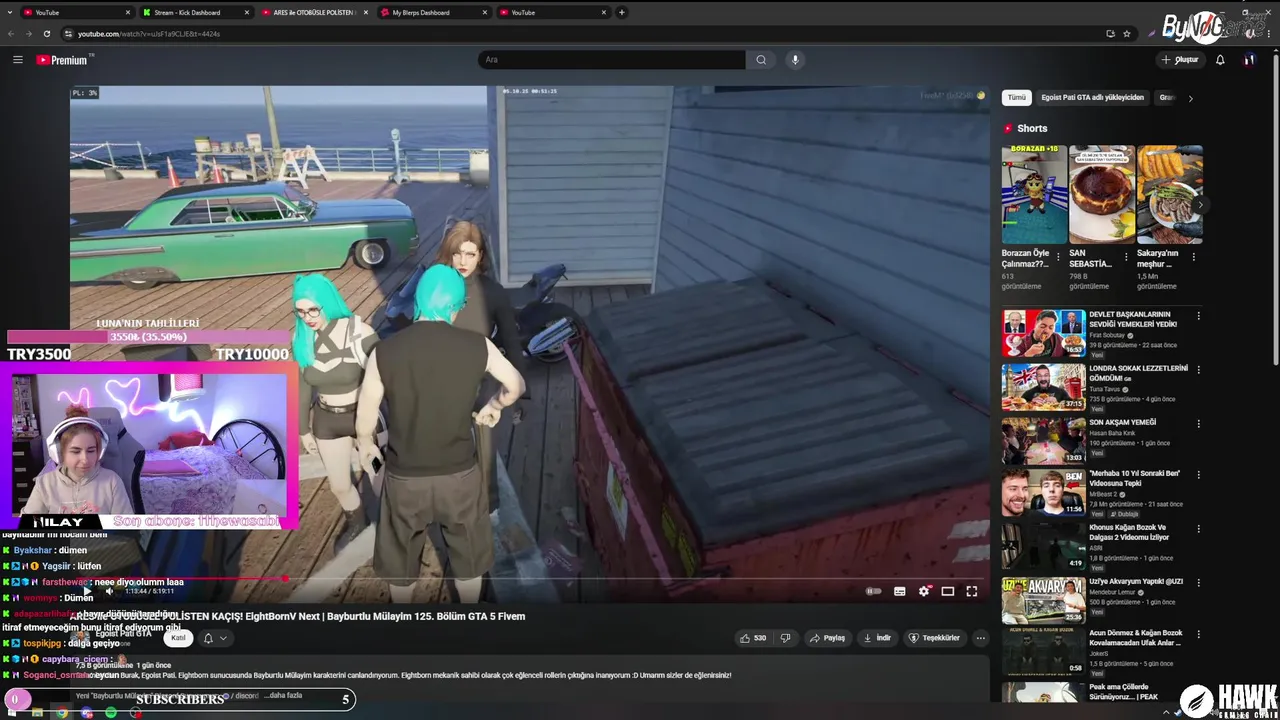Open more actions ellipsis beside Teşekkürler
1280x720 pixels.
pos(981,638)
